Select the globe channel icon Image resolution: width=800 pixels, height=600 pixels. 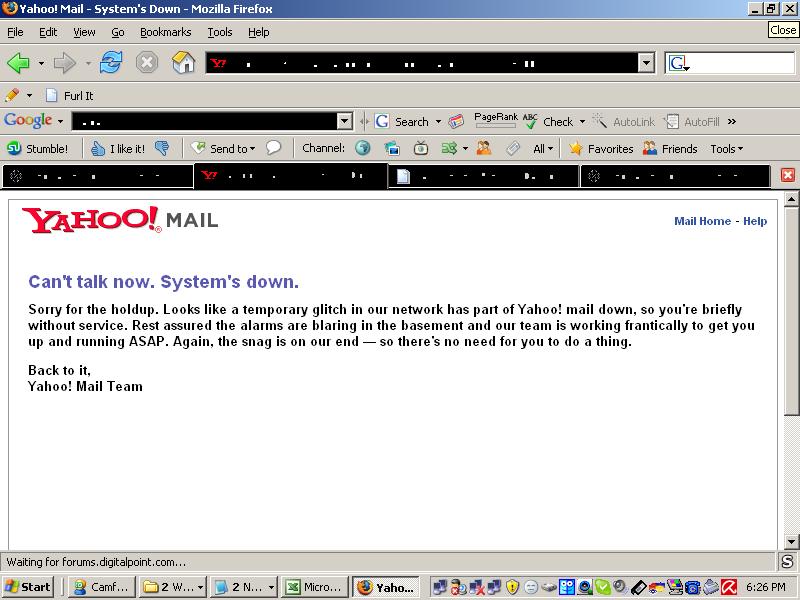coord(363,148)
